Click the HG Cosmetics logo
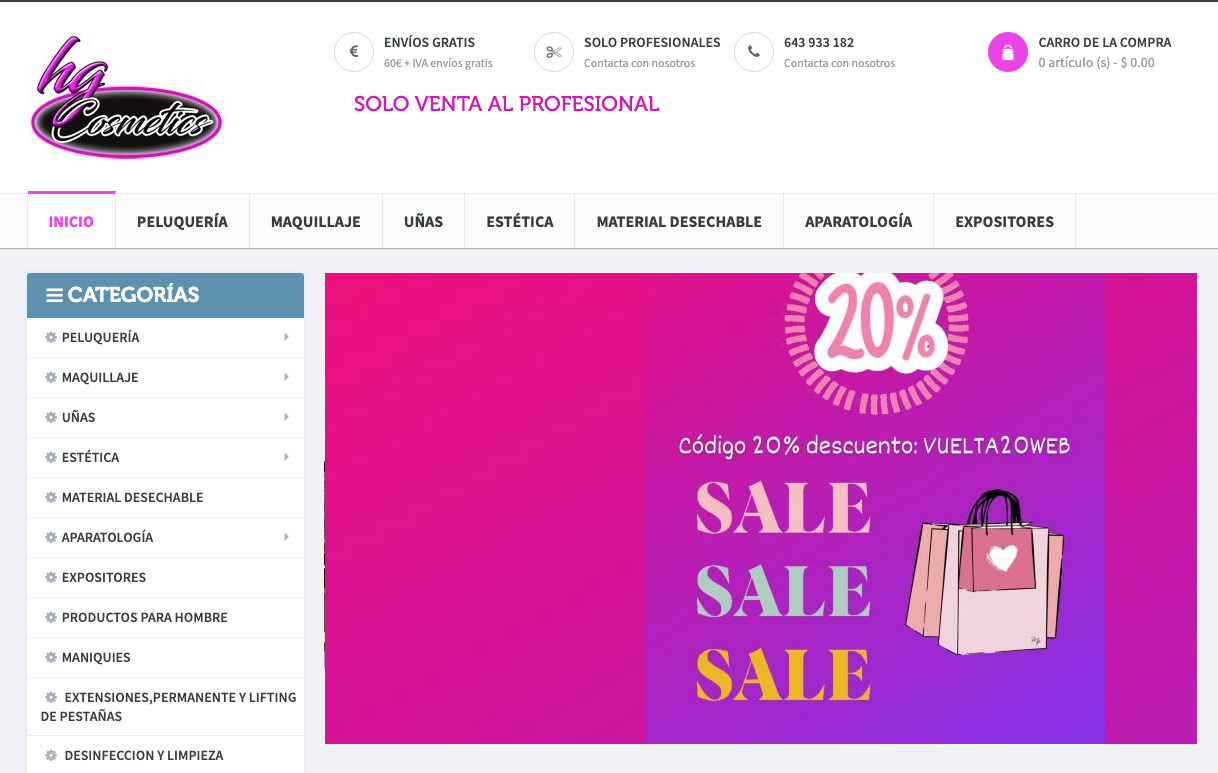The width and height of the screenshot is (1218, 773). point(126,98)
